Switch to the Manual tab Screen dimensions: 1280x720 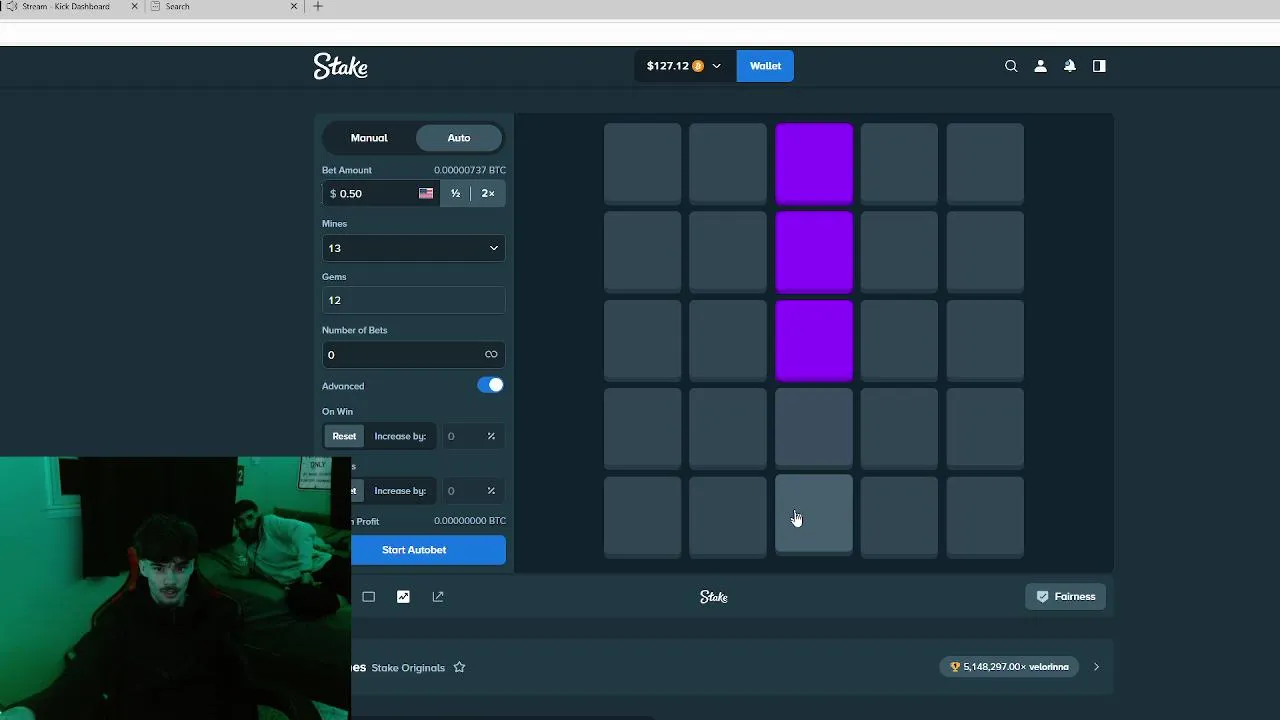pos(369,138)
